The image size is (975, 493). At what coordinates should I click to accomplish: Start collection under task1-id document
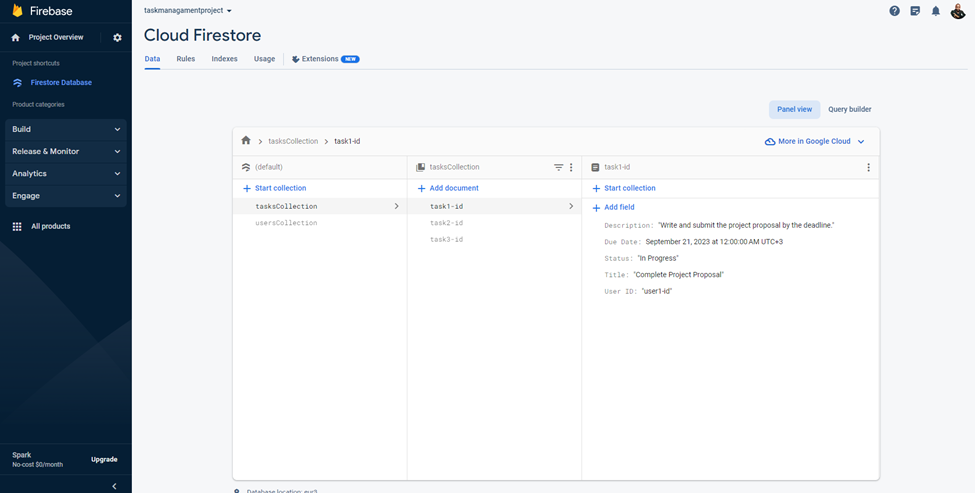(624, 188)
